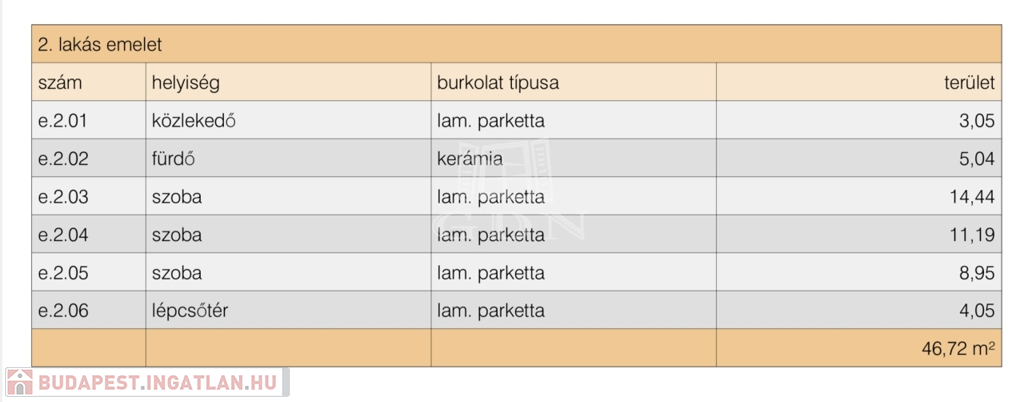Viewport: 1024px width, 402px height.
Task: Select the e.2.01 room number cell
Action: pyautogui.click(x=64, y=121)
